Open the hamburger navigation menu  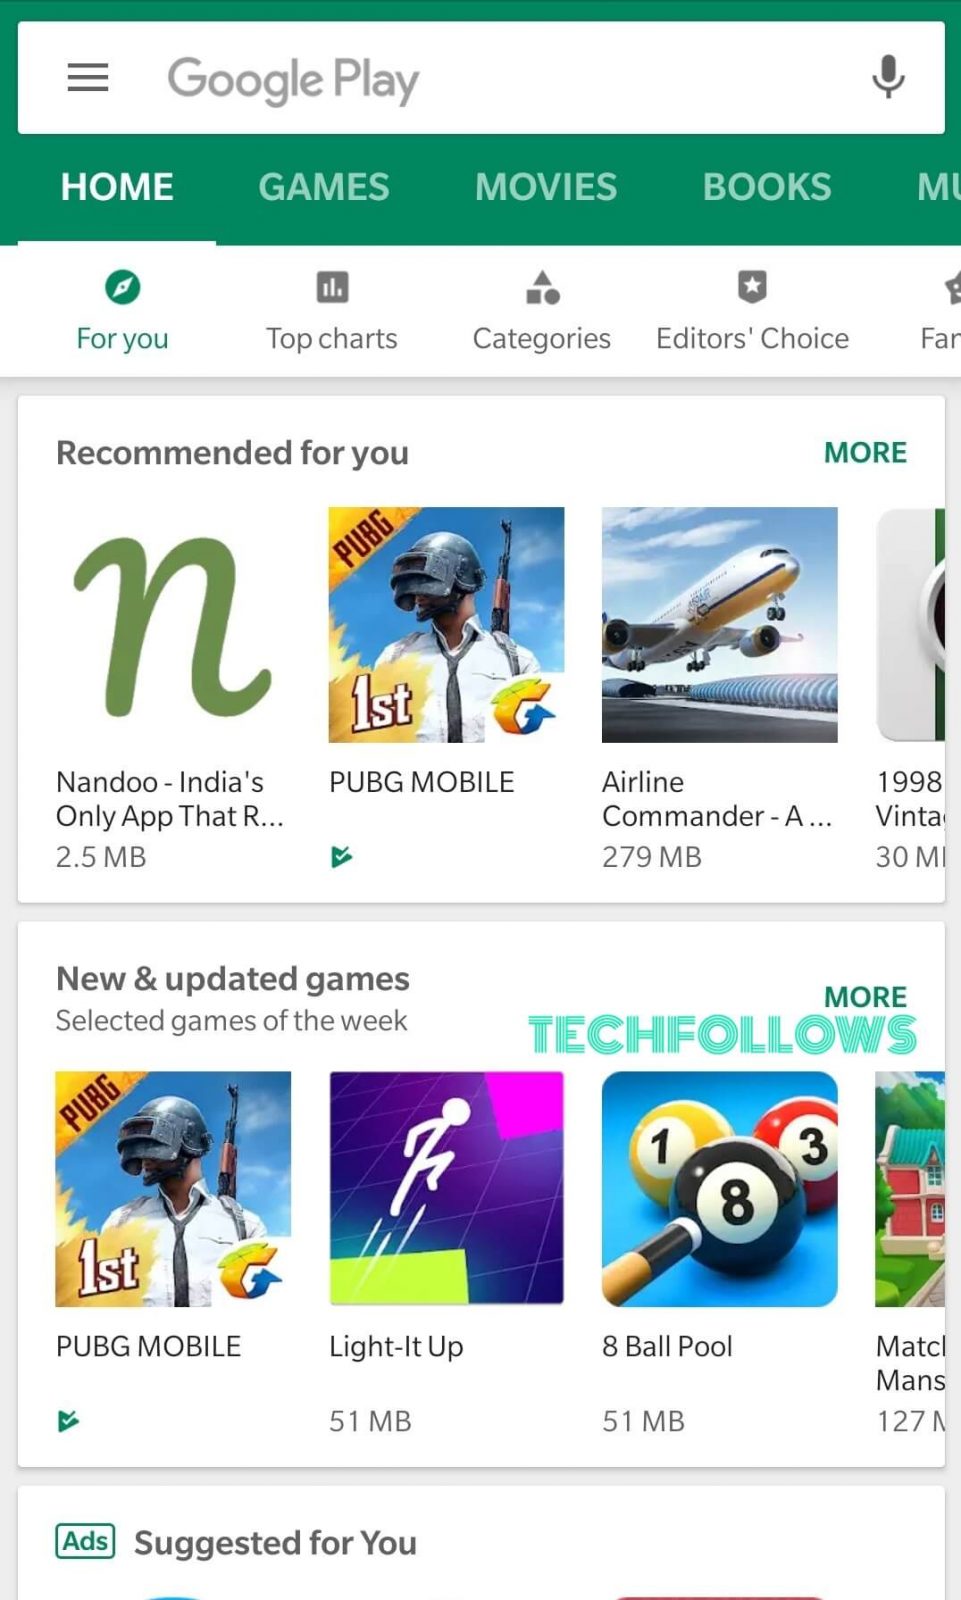tap(88, 78)
